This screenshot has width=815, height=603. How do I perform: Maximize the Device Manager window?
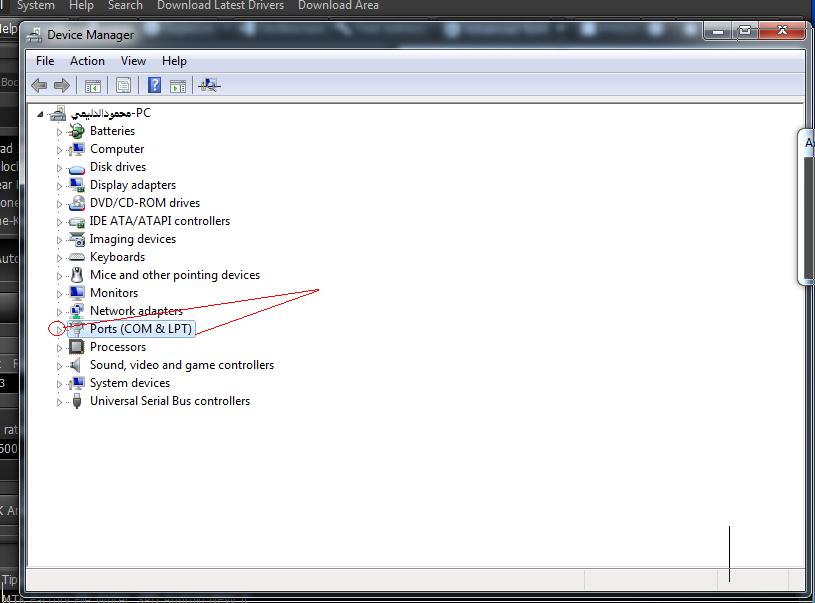tap(744, 31)
